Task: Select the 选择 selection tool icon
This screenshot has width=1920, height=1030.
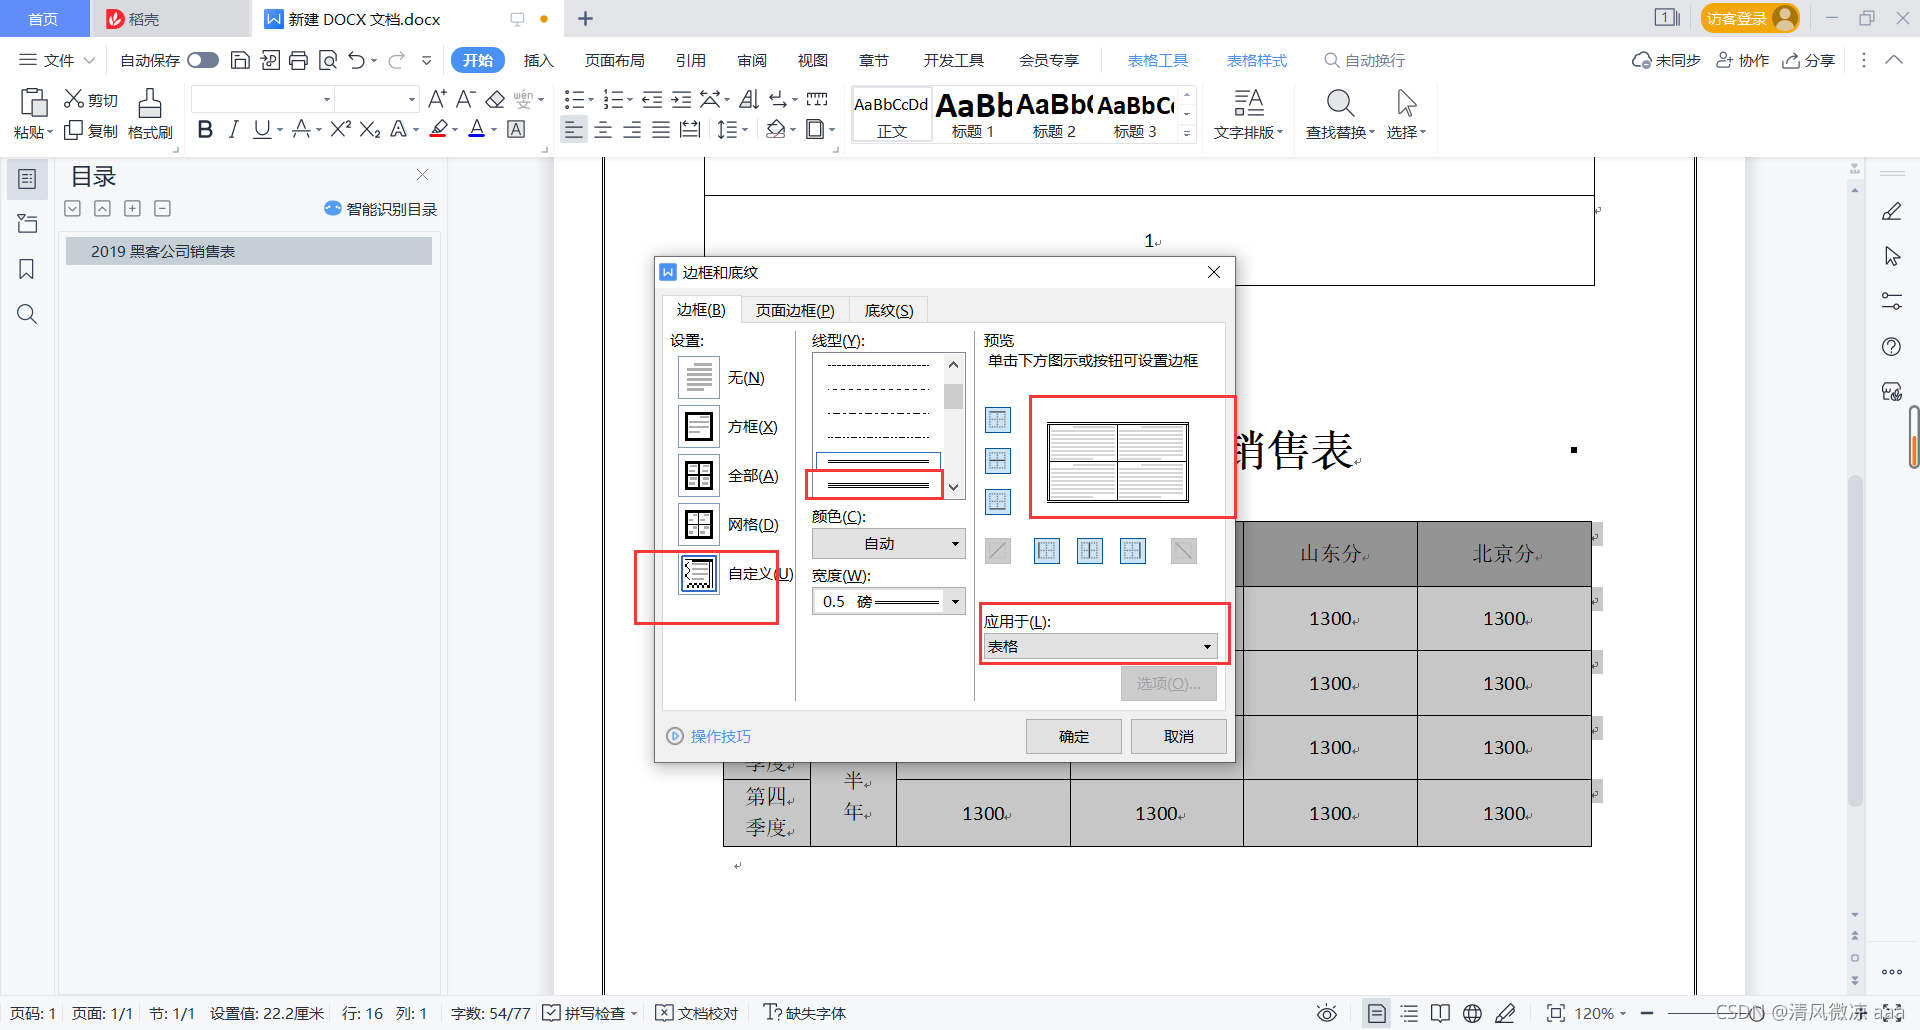Action: [x=1405, y=112]
